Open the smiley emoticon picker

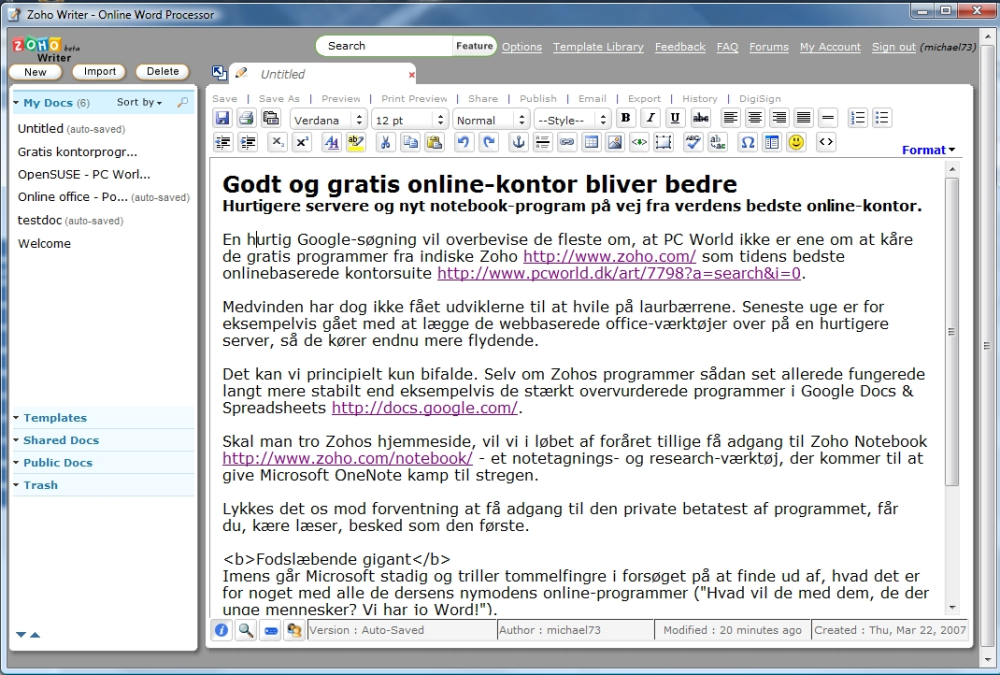coord(796,143)
